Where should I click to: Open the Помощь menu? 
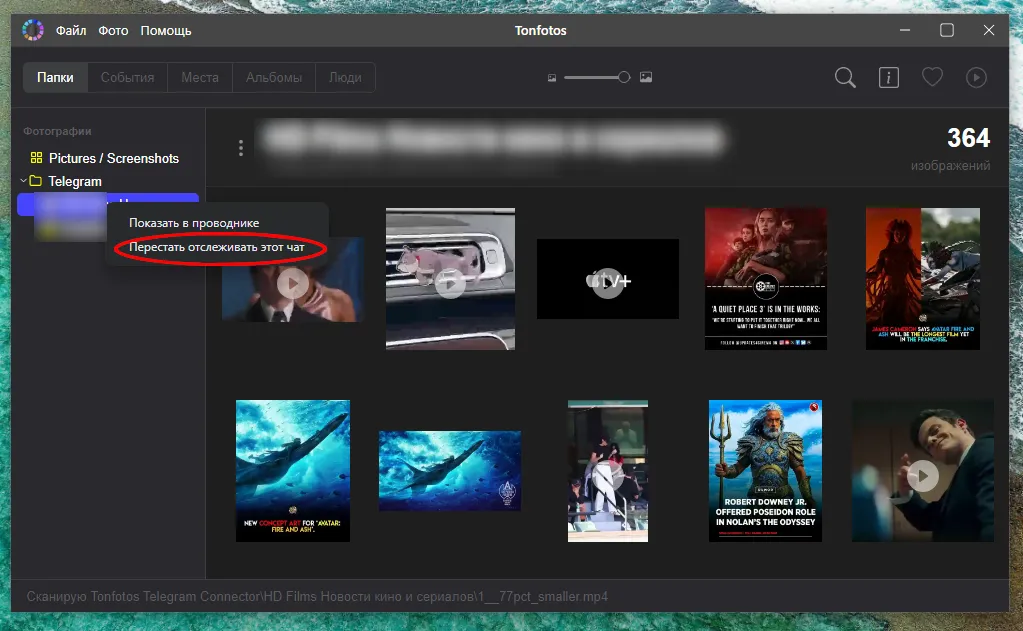166,30
